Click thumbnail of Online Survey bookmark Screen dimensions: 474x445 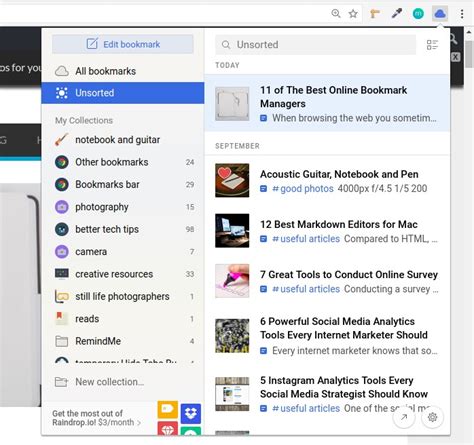pyautogui.click(x=232, y=281)
